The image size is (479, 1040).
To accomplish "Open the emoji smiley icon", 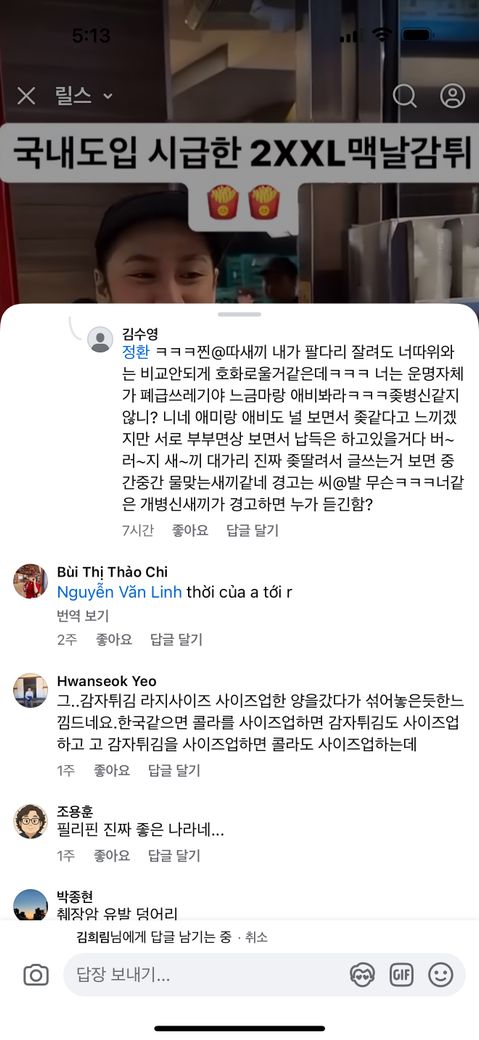I will tap(441, 975).
